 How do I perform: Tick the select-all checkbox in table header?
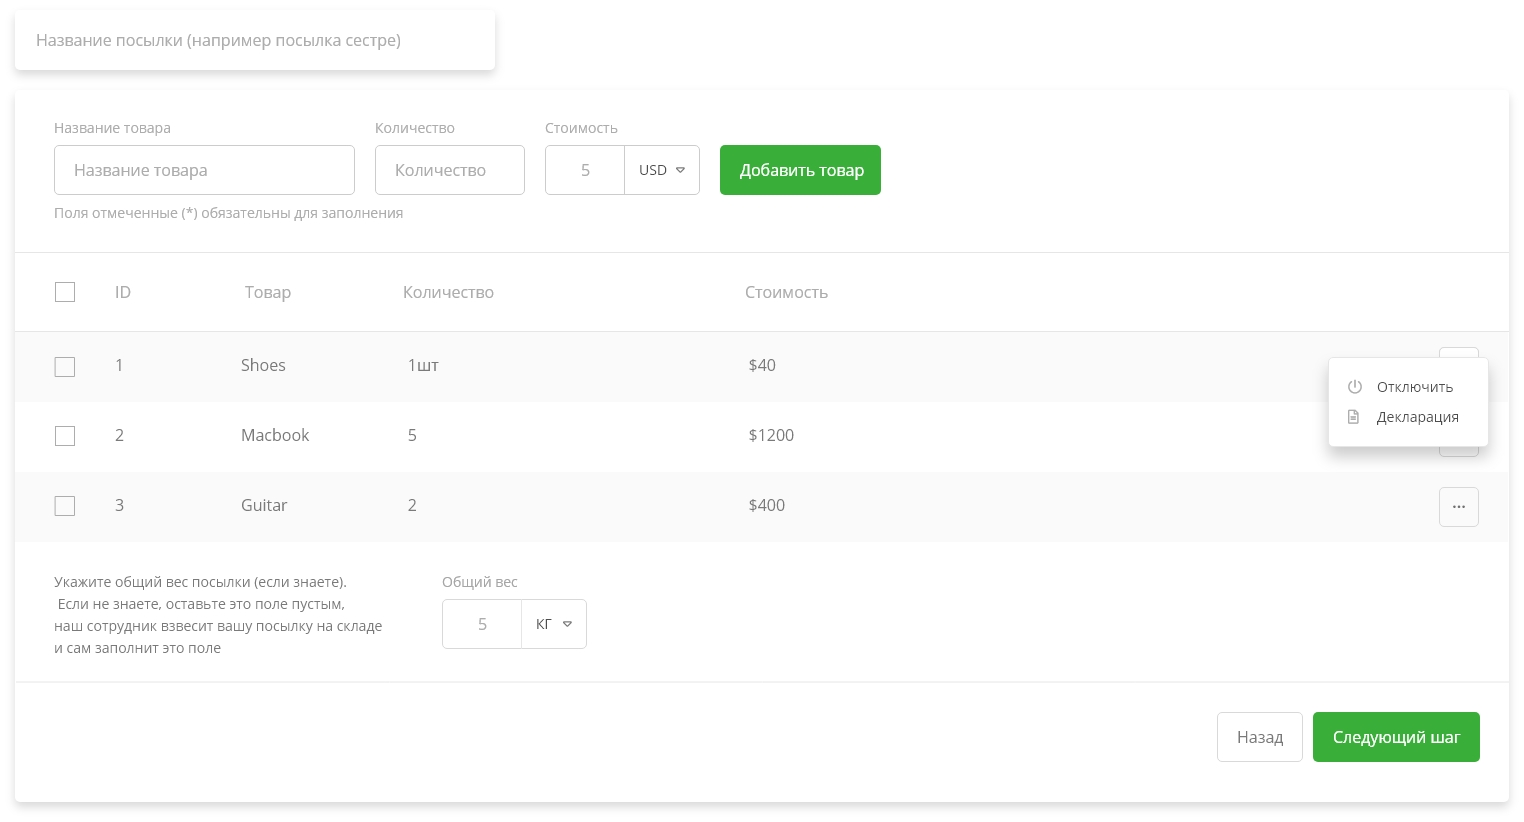click(x=65, y=292)
